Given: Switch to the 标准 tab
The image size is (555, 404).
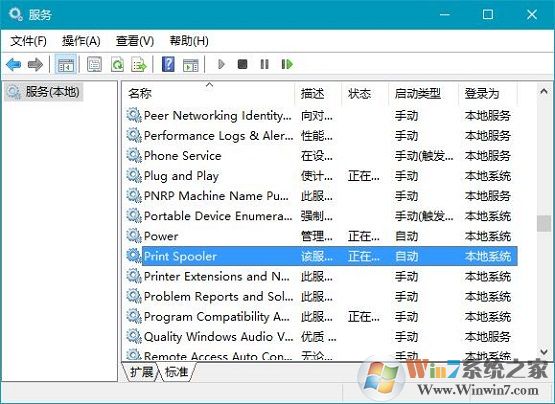Looking at the screenshot, I should pos(177,372).
